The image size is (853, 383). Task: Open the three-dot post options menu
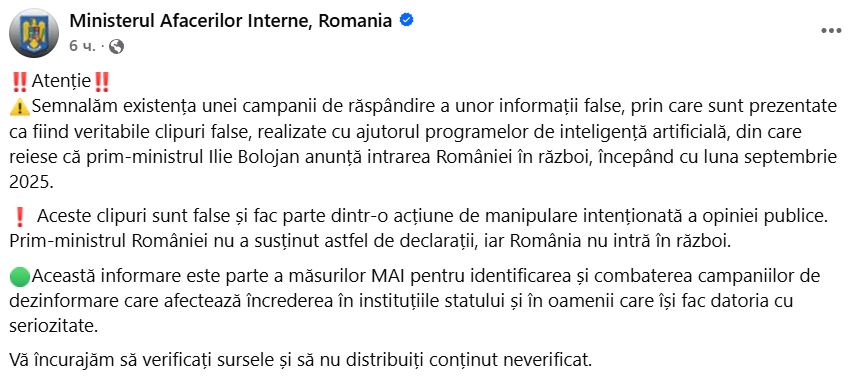coord(831,32)
